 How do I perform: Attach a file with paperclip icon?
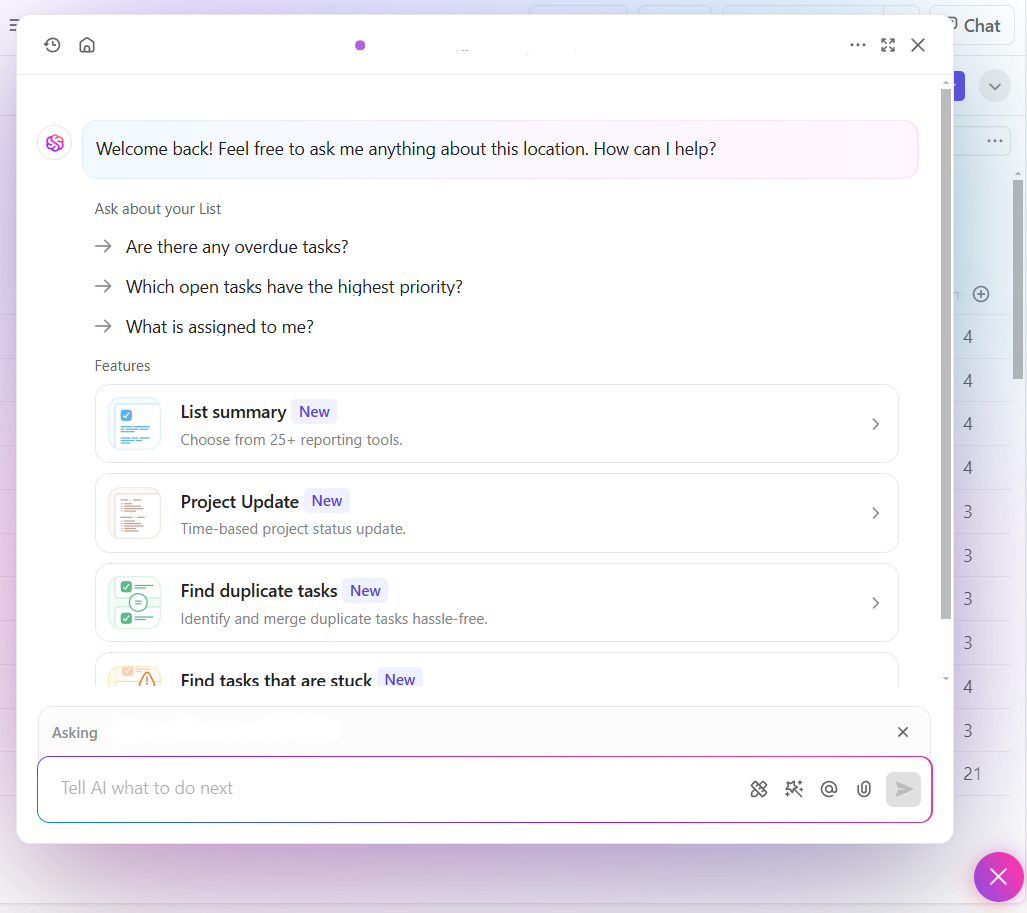point(864,789)
